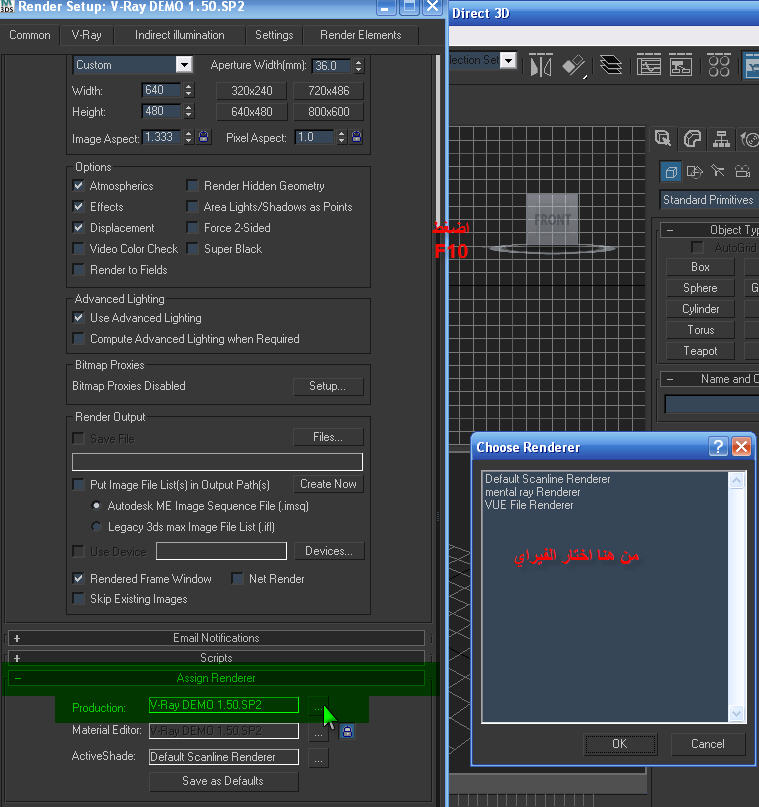
Task: Click the Width spinner arrows
Action: pyautogui.click(x=188, y=90)
